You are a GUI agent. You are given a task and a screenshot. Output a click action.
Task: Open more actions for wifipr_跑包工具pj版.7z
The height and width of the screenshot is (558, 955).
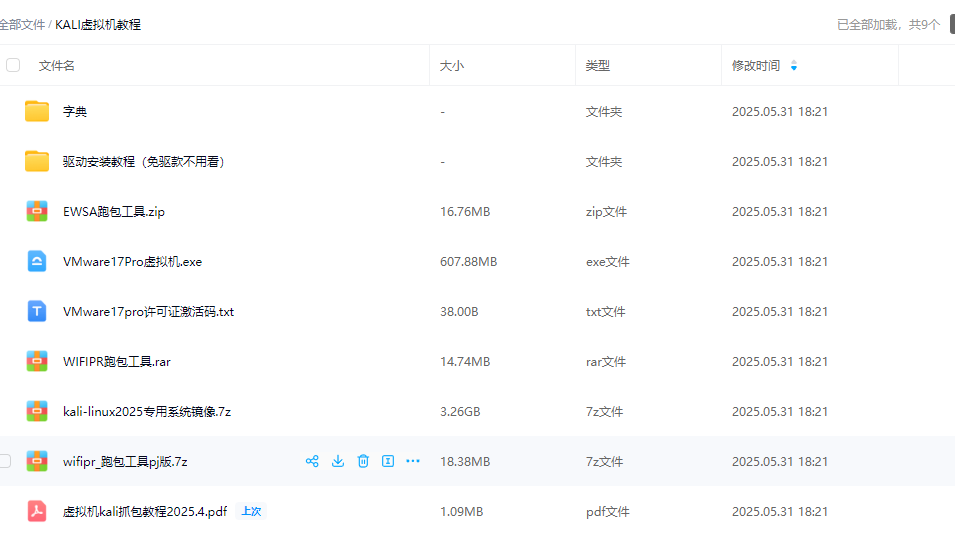point(413,461)
